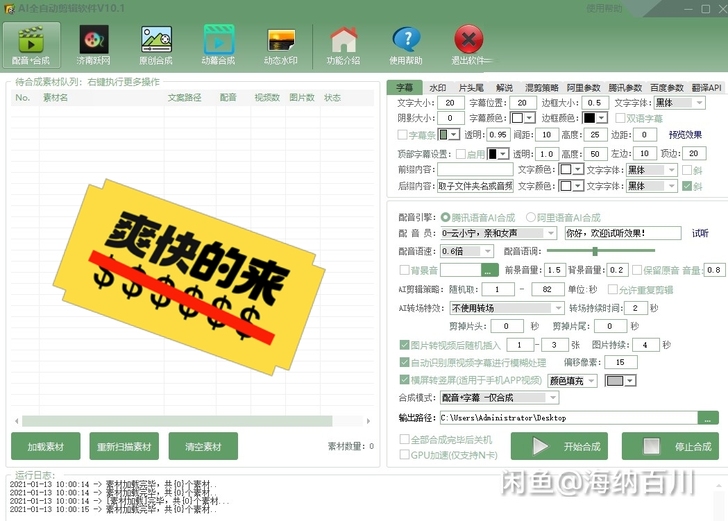Image resolution: width=728 pixels, height=521 pixels.
Task: Open the 济南跃网 toolbar icon
Action: tap(94, 45)
